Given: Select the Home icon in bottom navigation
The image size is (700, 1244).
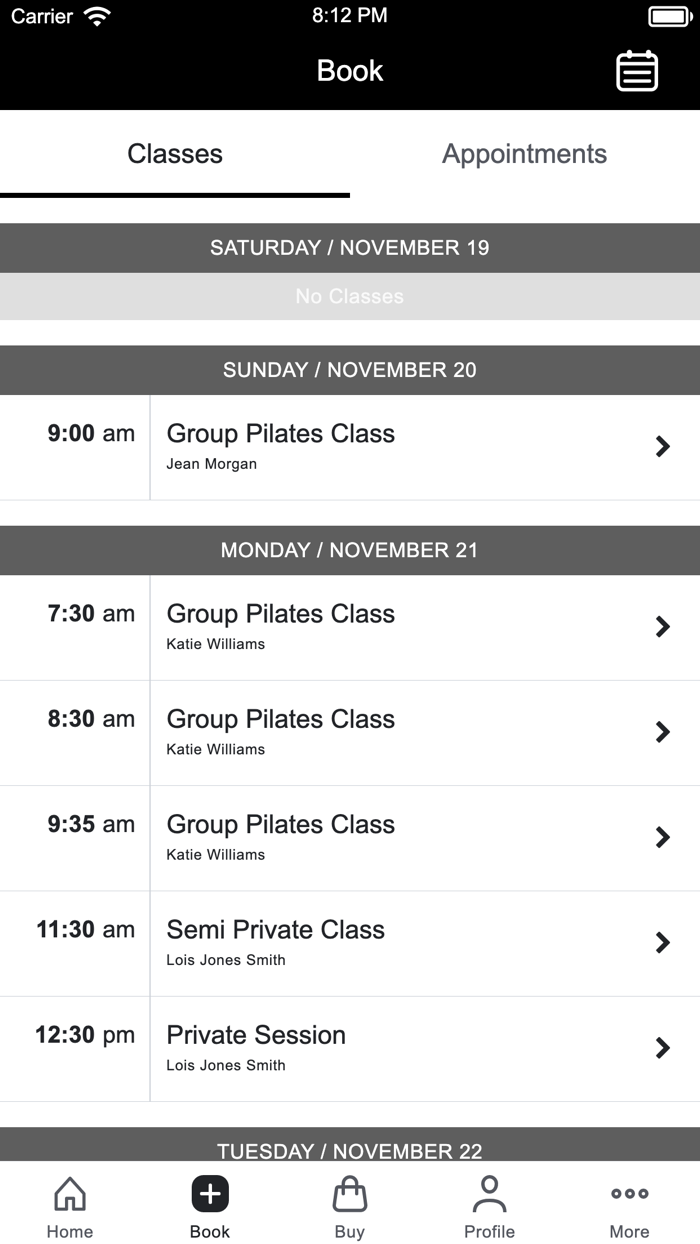Looking at the screenshot, I should (69, 1204).
